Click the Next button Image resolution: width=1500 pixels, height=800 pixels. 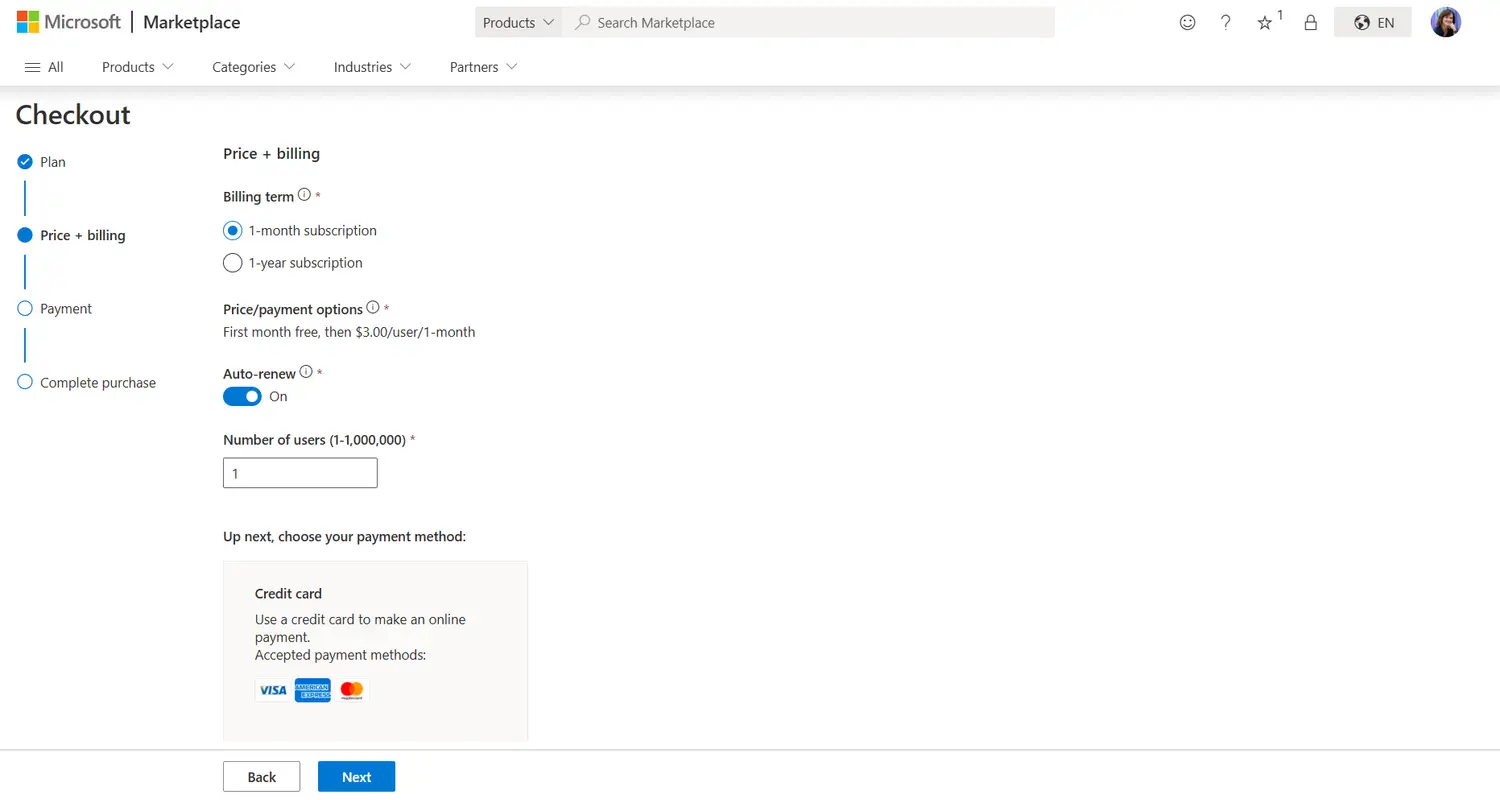click(x=356, y=776)
